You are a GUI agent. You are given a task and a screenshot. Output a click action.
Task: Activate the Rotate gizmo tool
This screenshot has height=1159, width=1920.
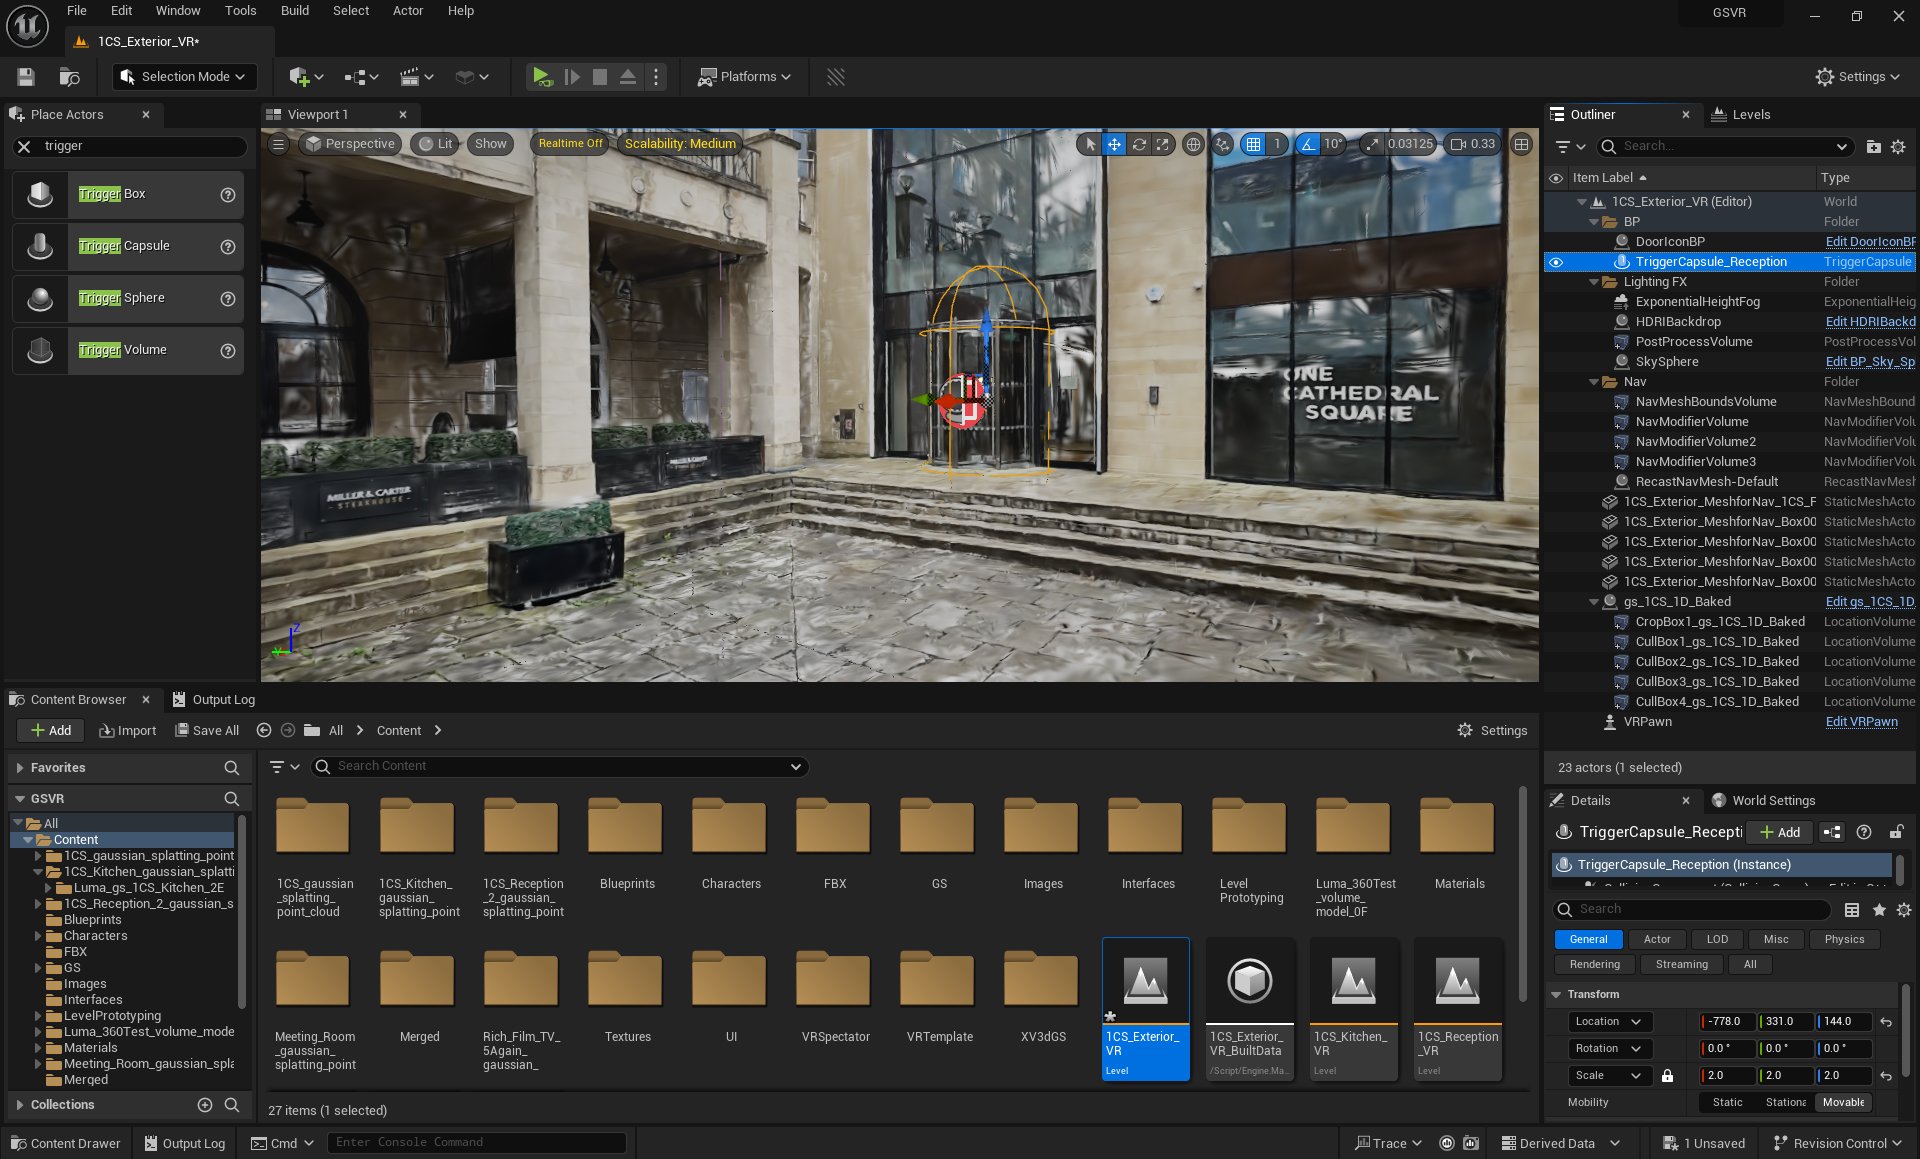1139,144
